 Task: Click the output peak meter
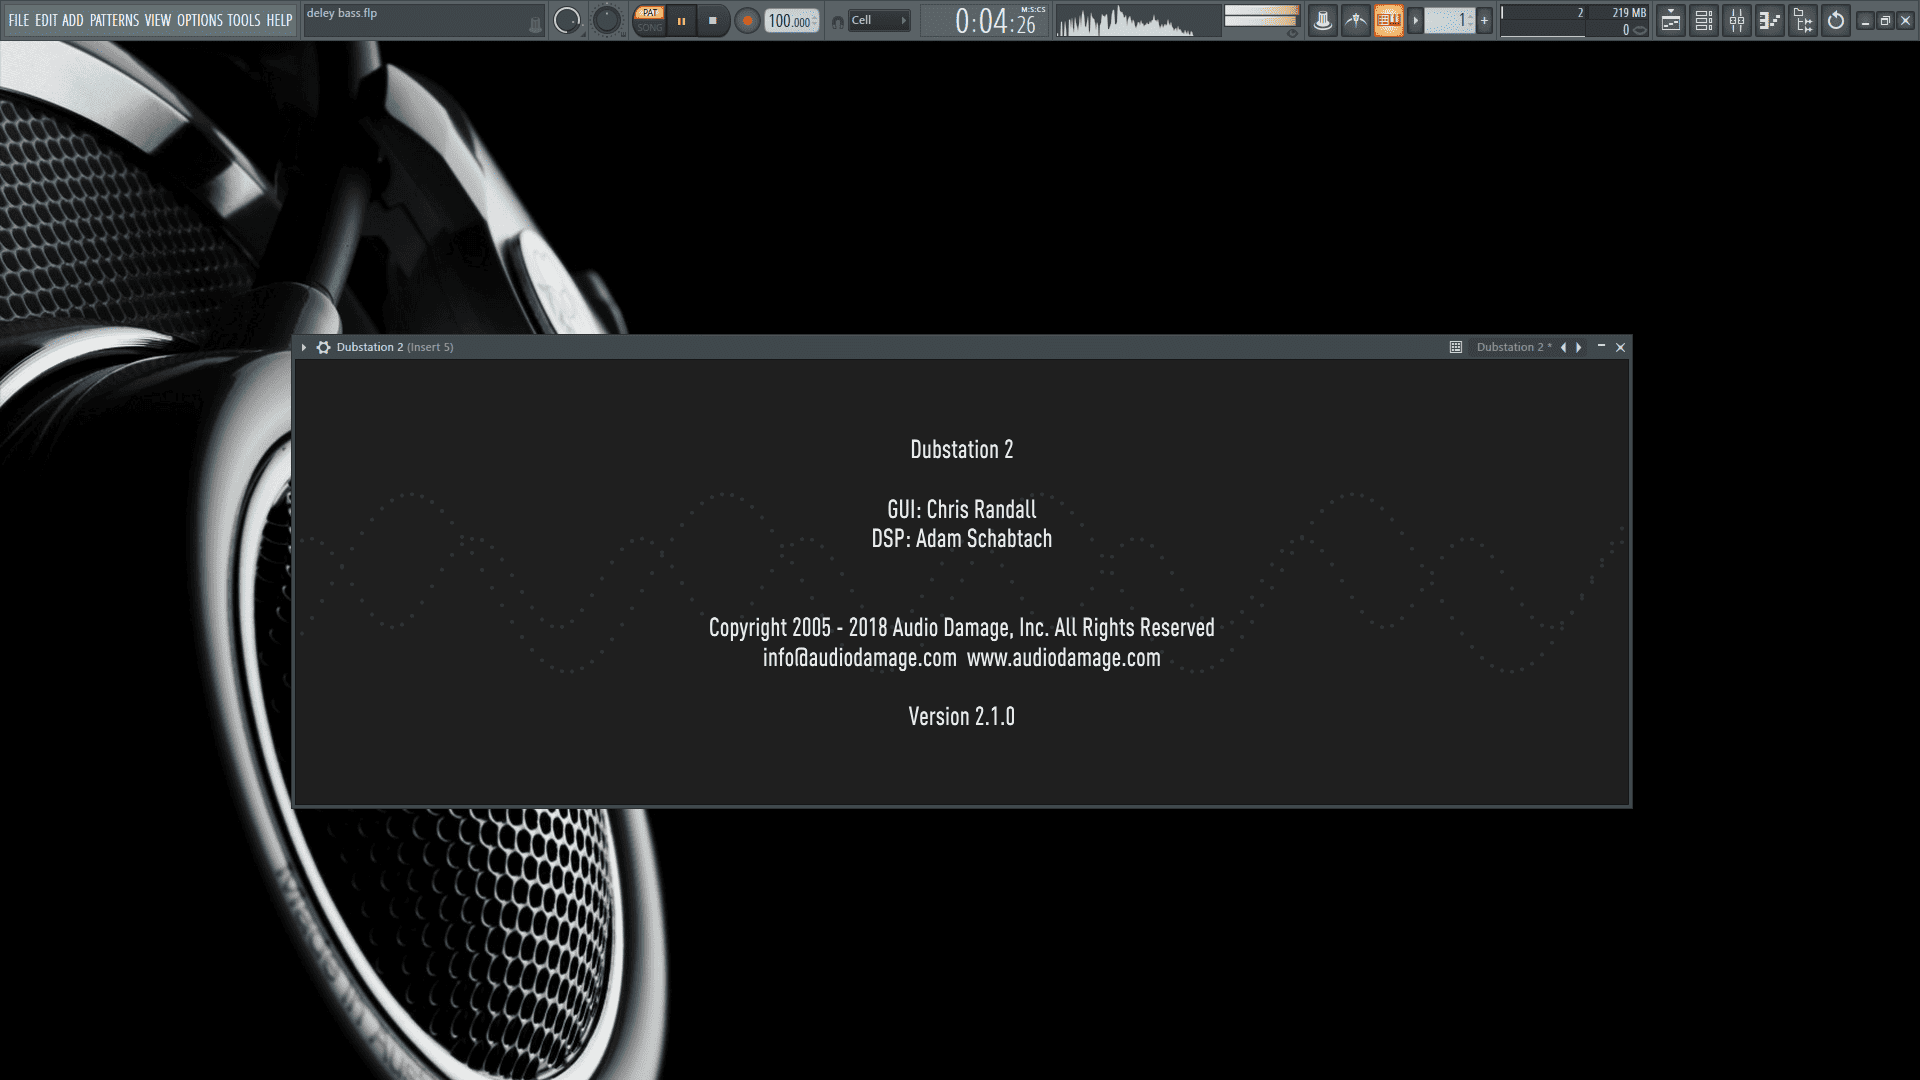[x=1262, y=16]
